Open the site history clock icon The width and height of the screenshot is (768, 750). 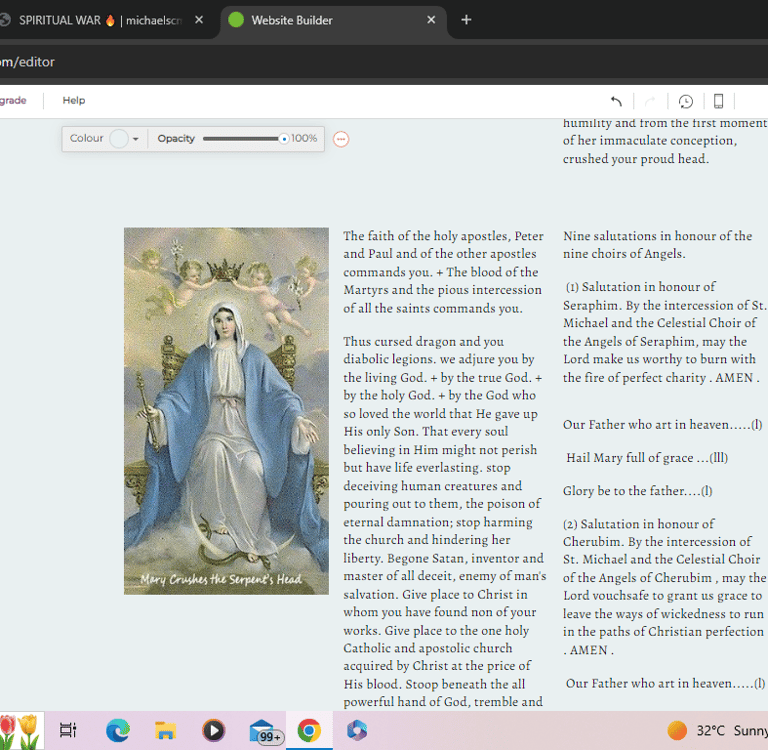pos(686,101)
